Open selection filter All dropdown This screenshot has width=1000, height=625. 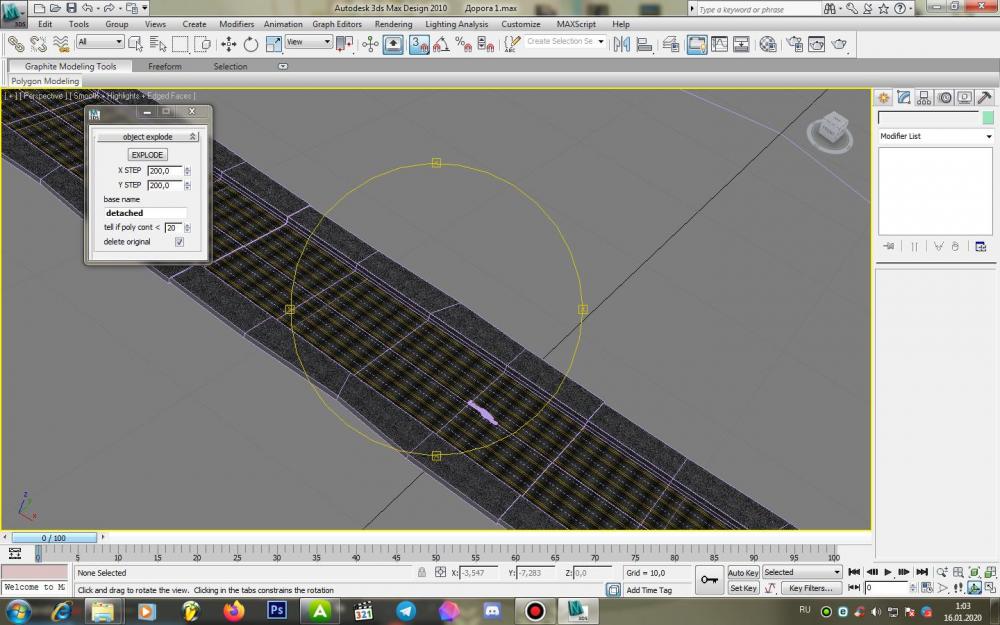coord(99,42)
